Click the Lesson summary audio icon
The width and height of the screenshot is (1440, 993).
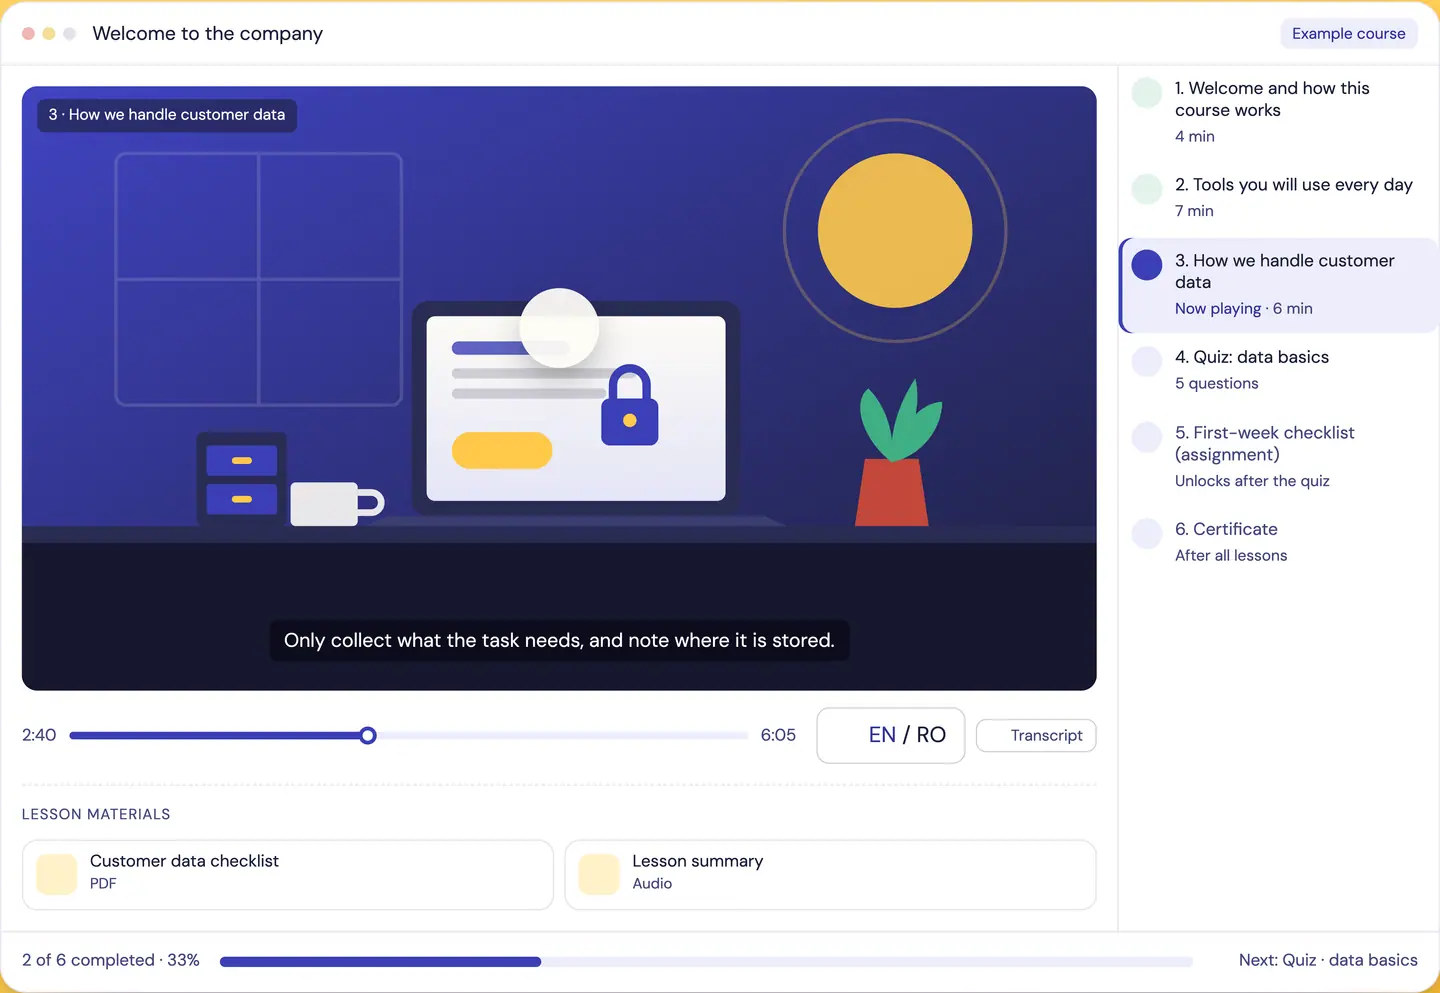point(599,874)
